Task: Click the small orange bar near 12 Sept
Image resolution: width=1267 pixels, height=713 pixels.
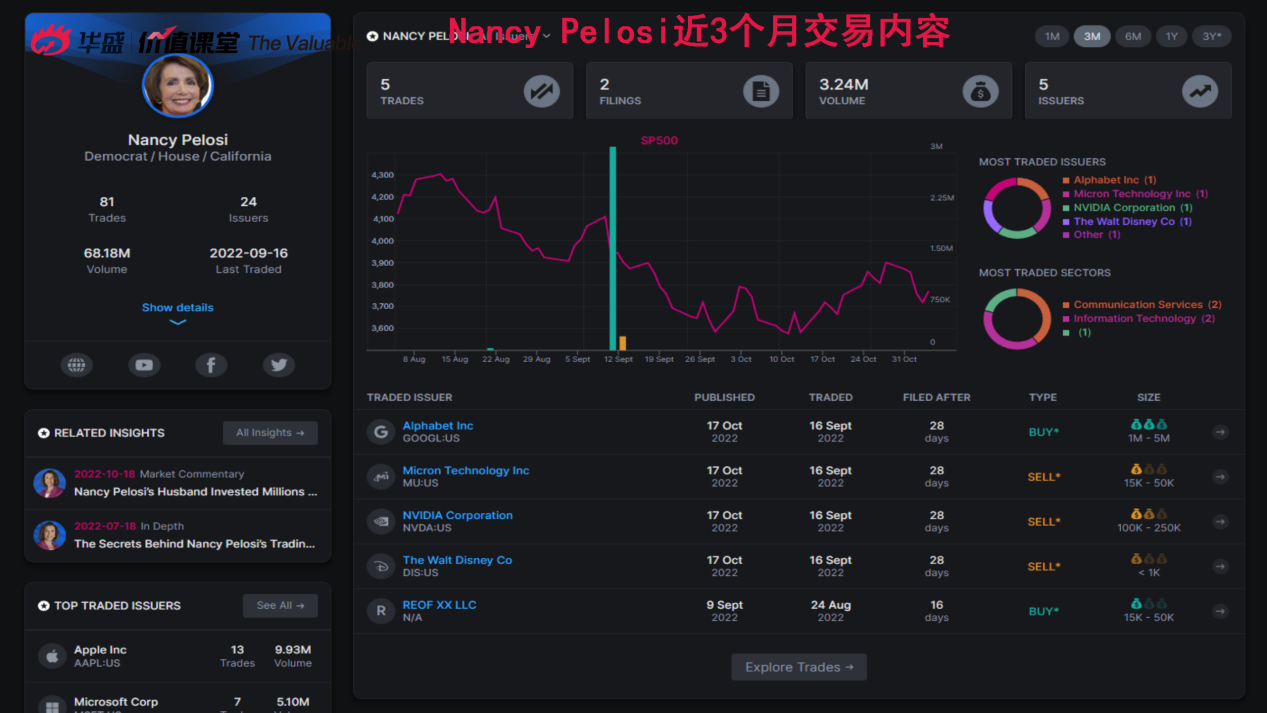Action: [623, 343]
